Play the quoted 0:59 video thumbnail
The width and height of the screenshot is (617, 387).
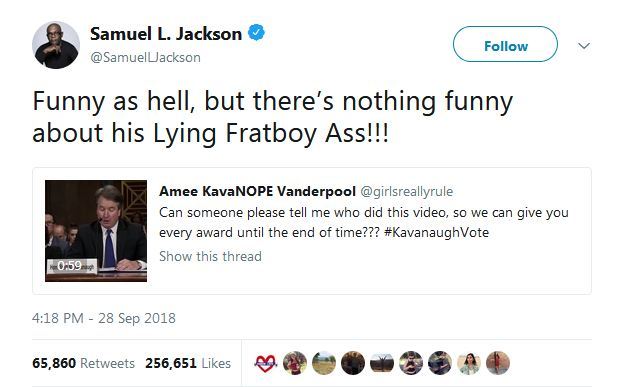[96, 231]
